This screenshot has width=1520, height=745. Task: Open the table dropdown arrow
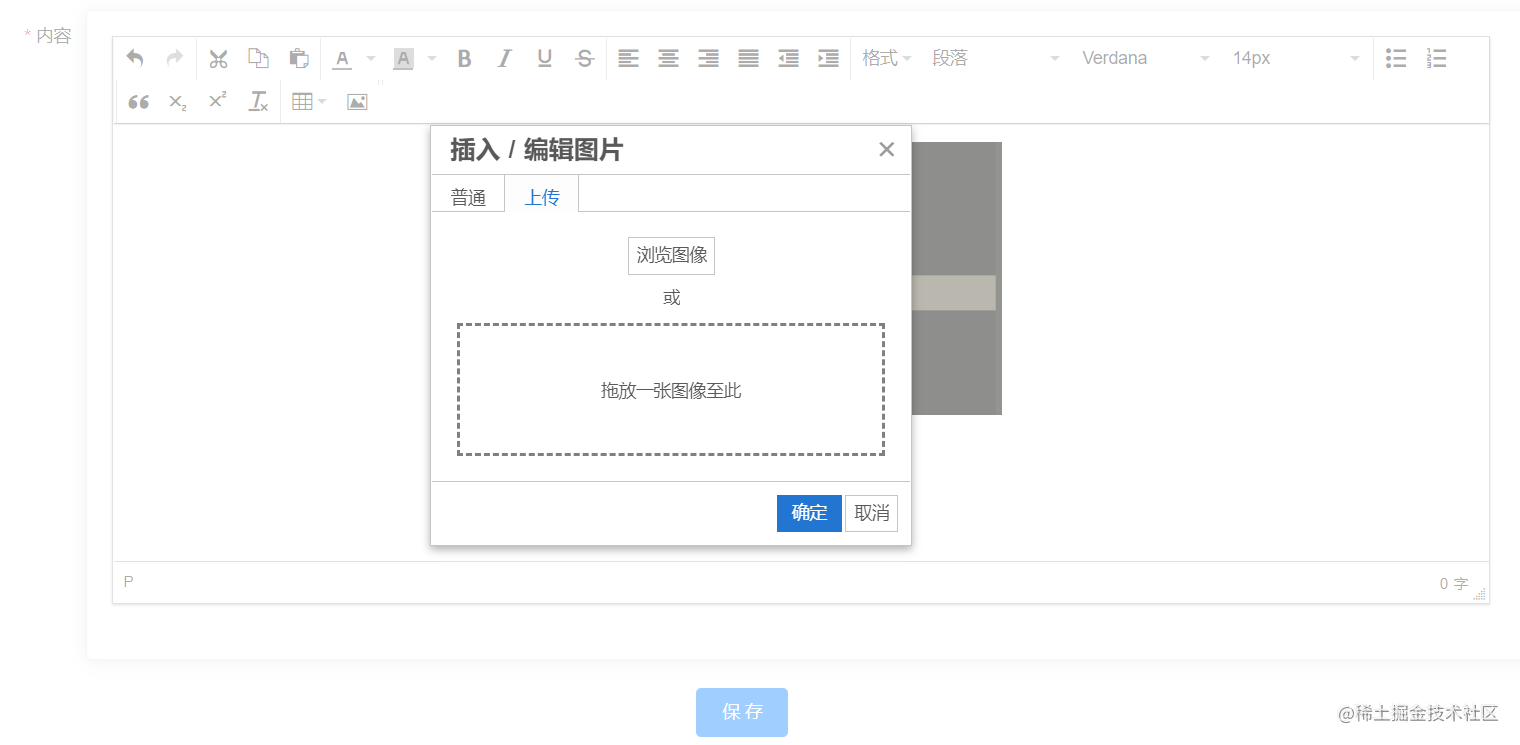[x=322, y=101]
